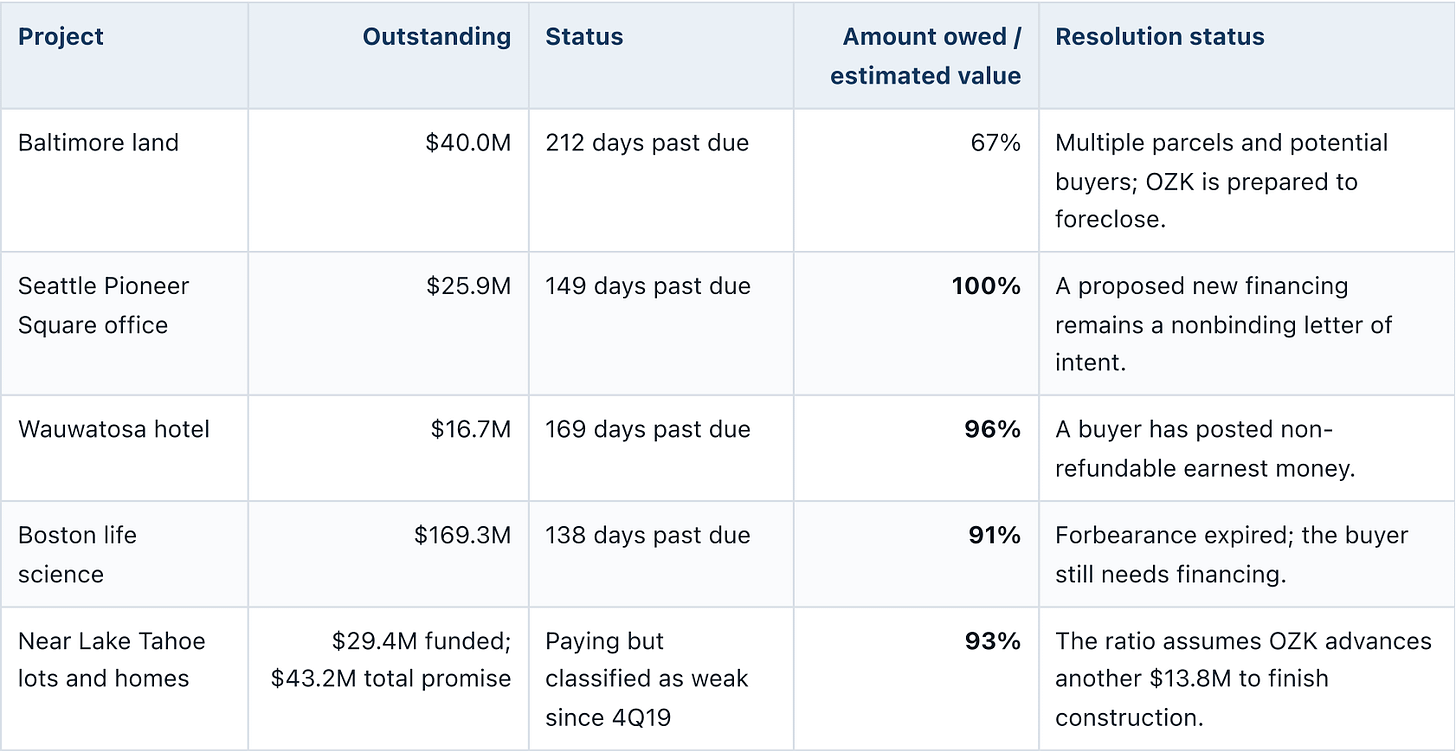The width and height of the screenshot is (1456, 751).
Task: Click the 67% ratio value
Action: [x=995, y=143]
